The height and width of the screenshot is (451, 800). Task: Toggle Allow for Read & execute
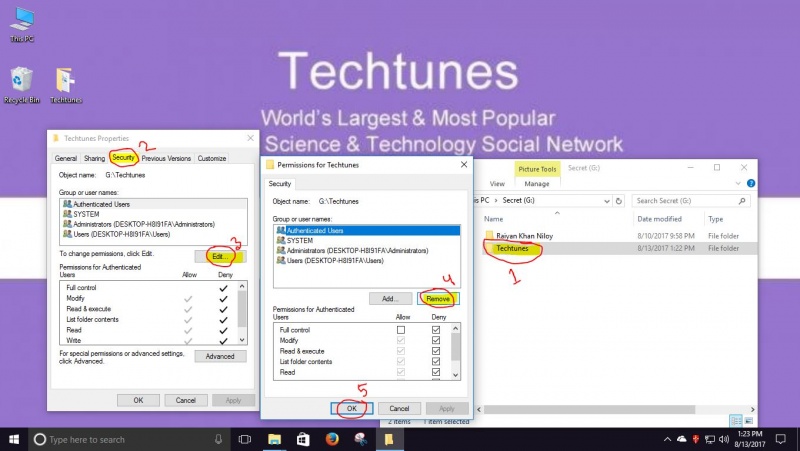pos(401,351)
